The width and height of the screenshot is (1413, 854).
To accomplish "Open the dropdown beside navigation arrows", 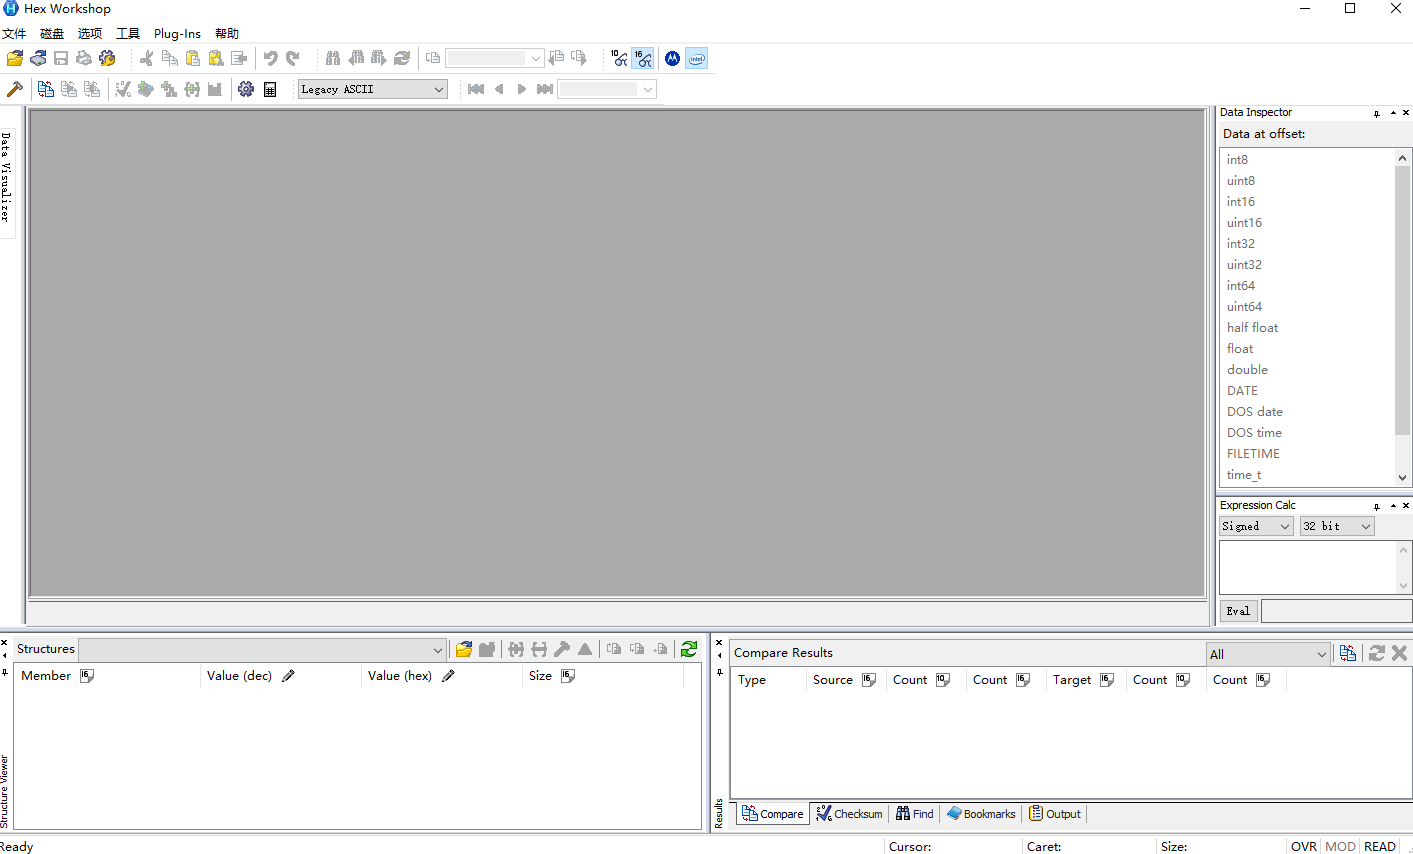I will tap(606, 89).
